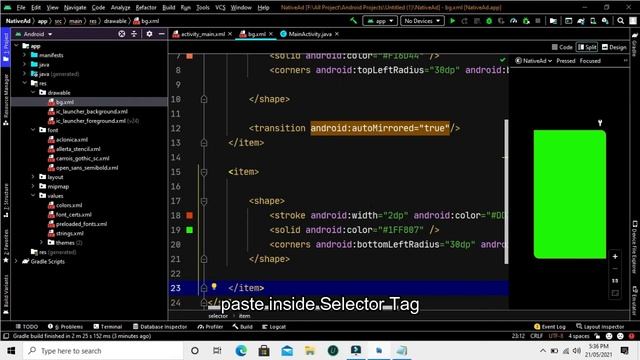Expand the mipmap folder
The image size is (640, 360).
pos(33,186)
